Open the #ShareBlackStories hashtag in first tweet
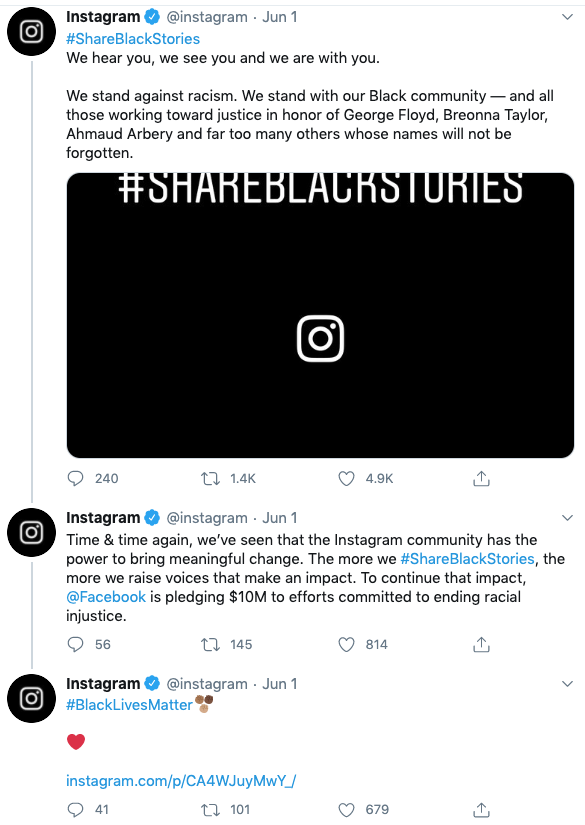The width and height of the screenshot is (585, 825). 133,39
